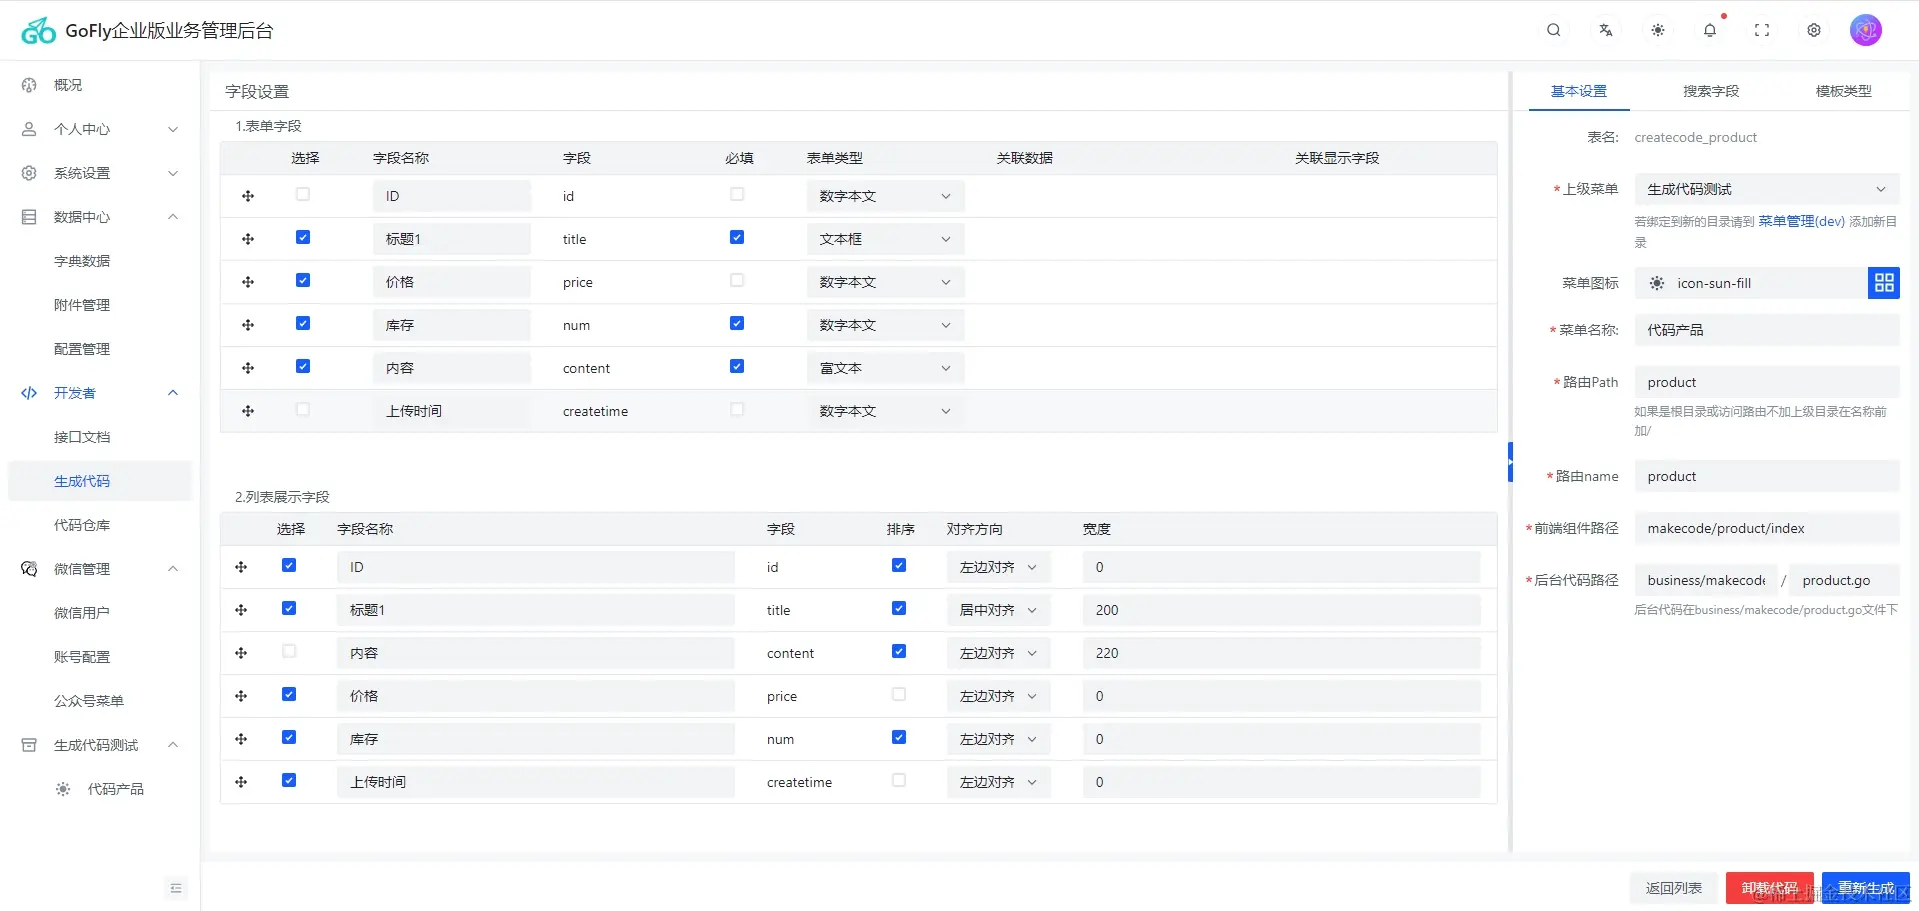Open the 上级菜单 dropdown showing 生成代码测试
Viewport: 1919px width, 911px height.
pos(1767,189)
